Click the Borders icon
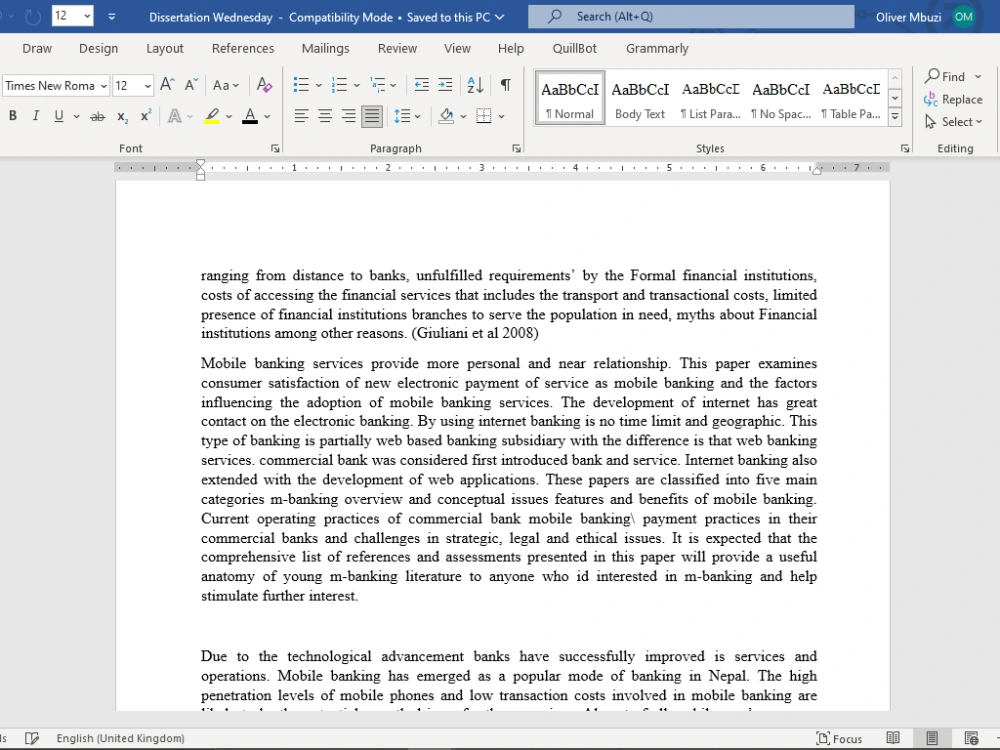This screenshot has height=750, width=1000. 484,116
